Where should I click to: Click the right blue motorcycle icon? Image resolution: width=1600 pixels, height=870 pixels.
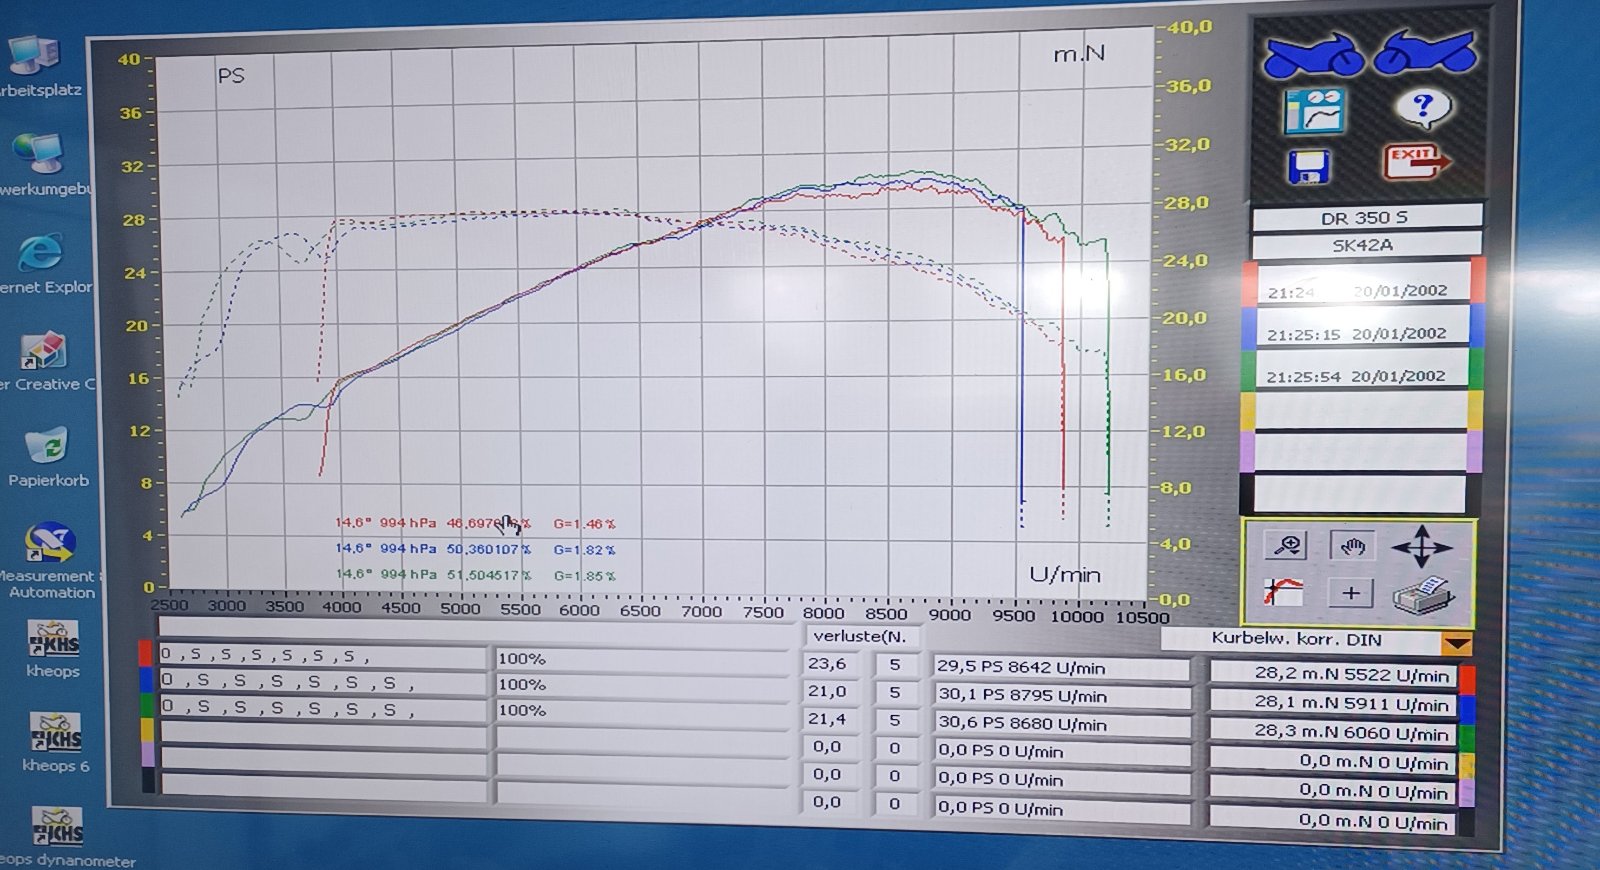click(x=1425, y=52)
